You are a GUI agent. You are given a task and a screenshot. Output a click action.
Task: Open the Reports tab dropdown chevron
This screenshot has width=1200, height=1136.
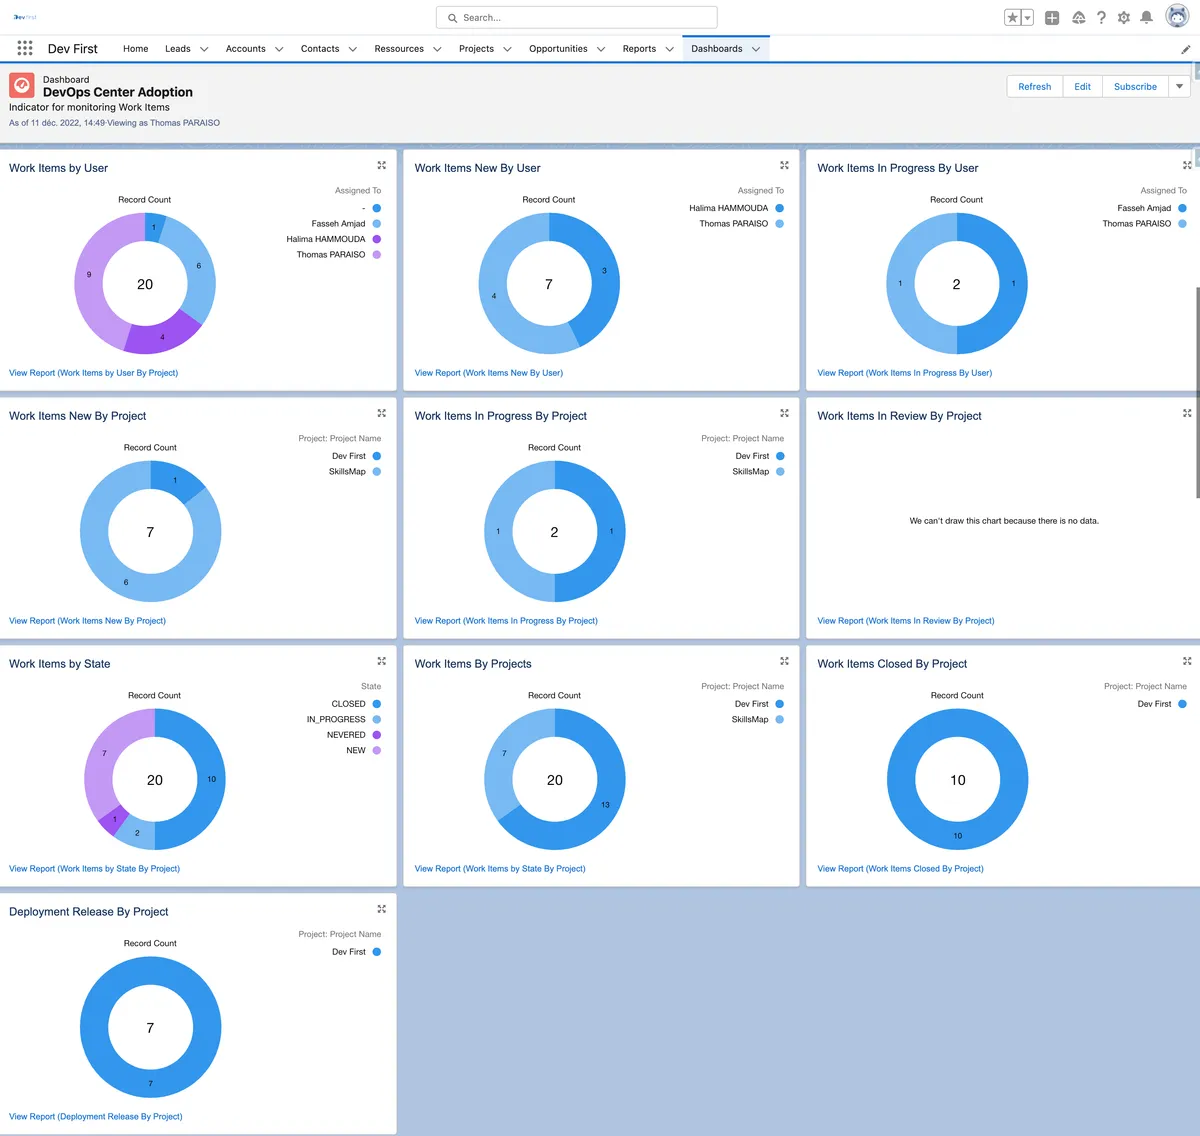point(669,49)
